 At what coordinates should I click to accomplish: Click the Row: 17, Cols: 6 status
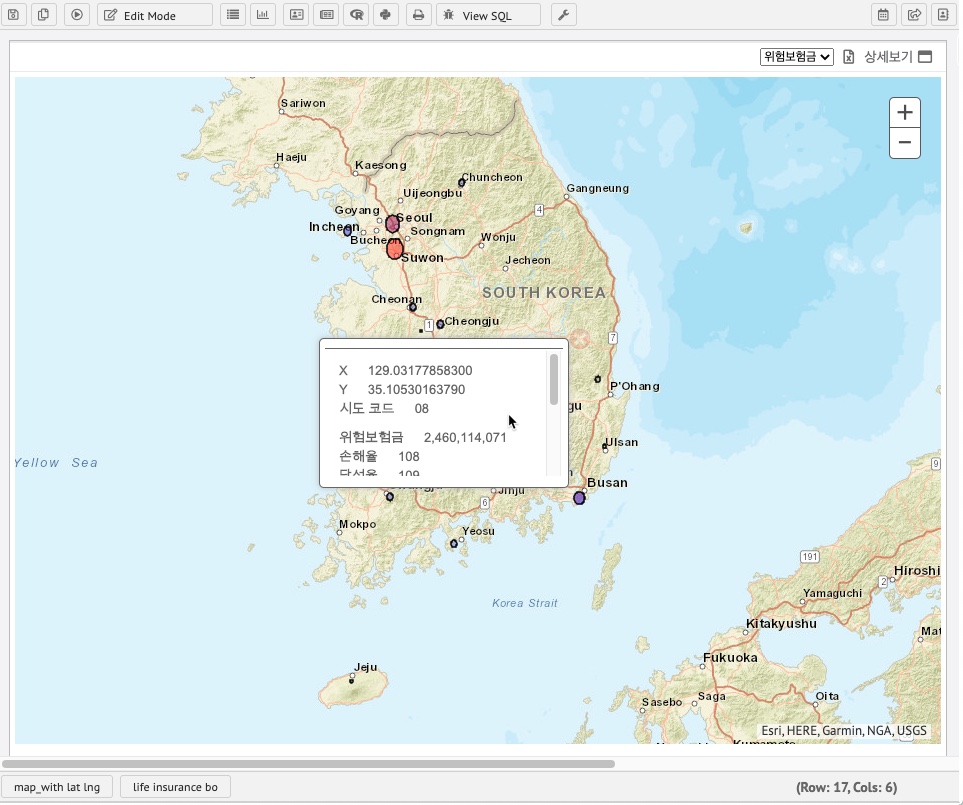pyautogui.click(x=846, y=788)
